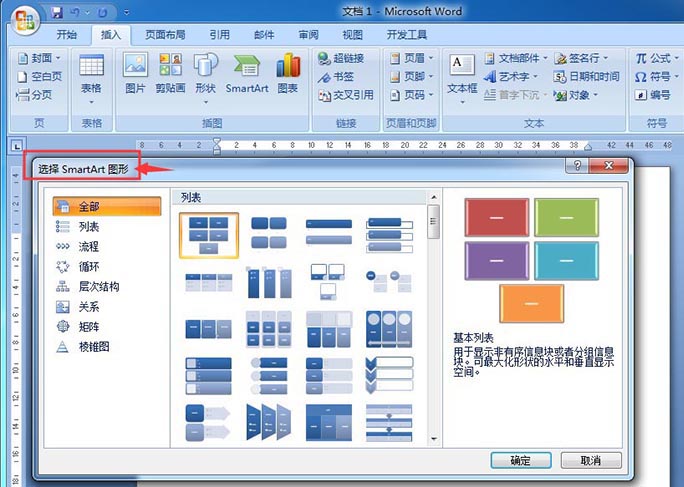Choose the trapezoid list layout thumbnail
The image size is (684, 487).
pos(269,422)
